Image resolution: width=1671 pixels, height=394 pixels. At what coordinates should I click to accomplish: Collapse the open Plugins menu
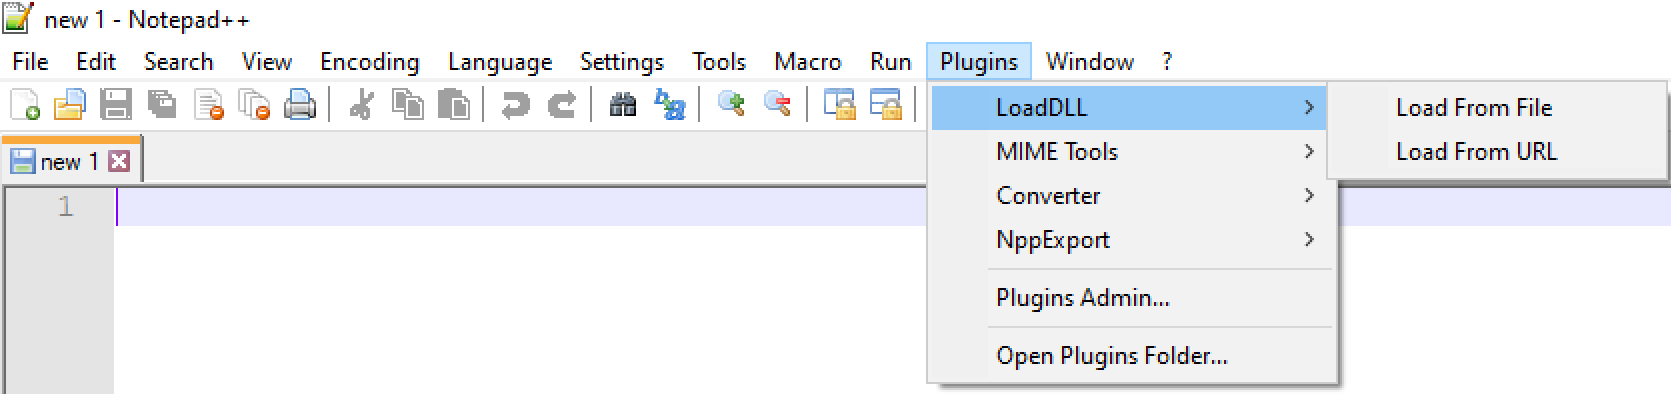(x=979, y=62)
